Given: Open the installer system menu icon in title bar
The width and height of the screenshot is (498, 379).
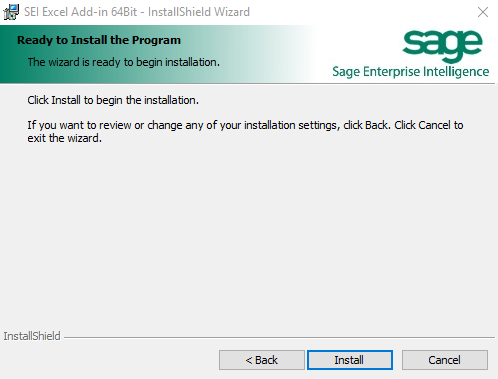Looking at the screenshot, I should point(11,12).
